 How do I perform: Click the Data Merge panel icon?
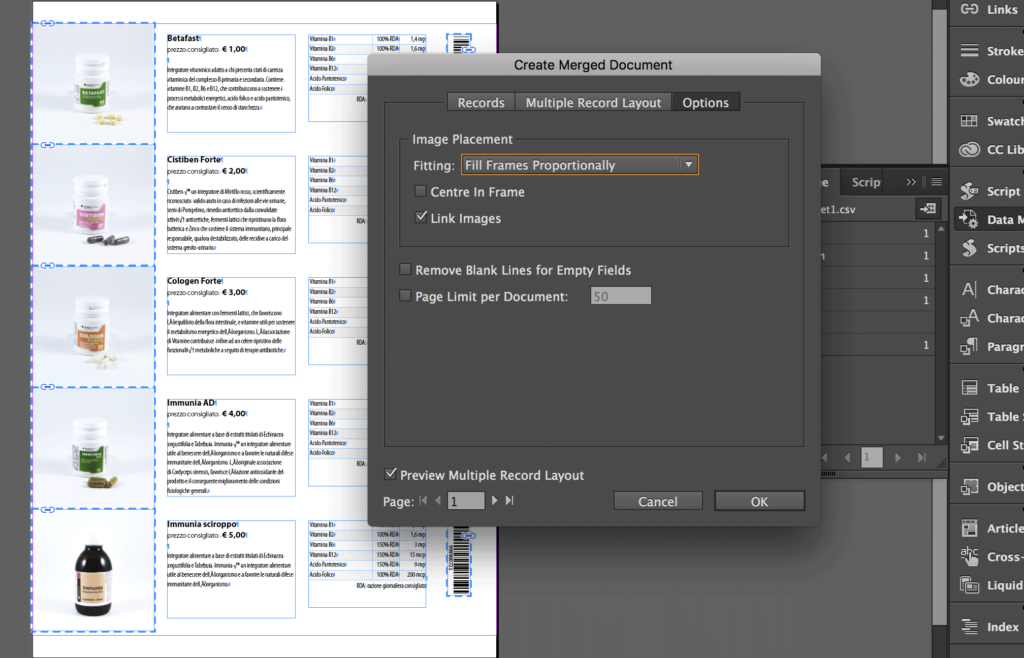(x=969, y=219)
